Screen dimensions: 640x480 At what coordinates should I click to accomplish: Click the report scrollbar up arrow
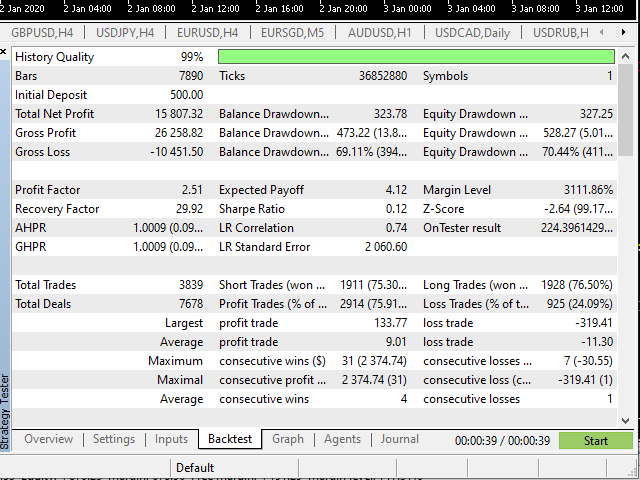626,57
